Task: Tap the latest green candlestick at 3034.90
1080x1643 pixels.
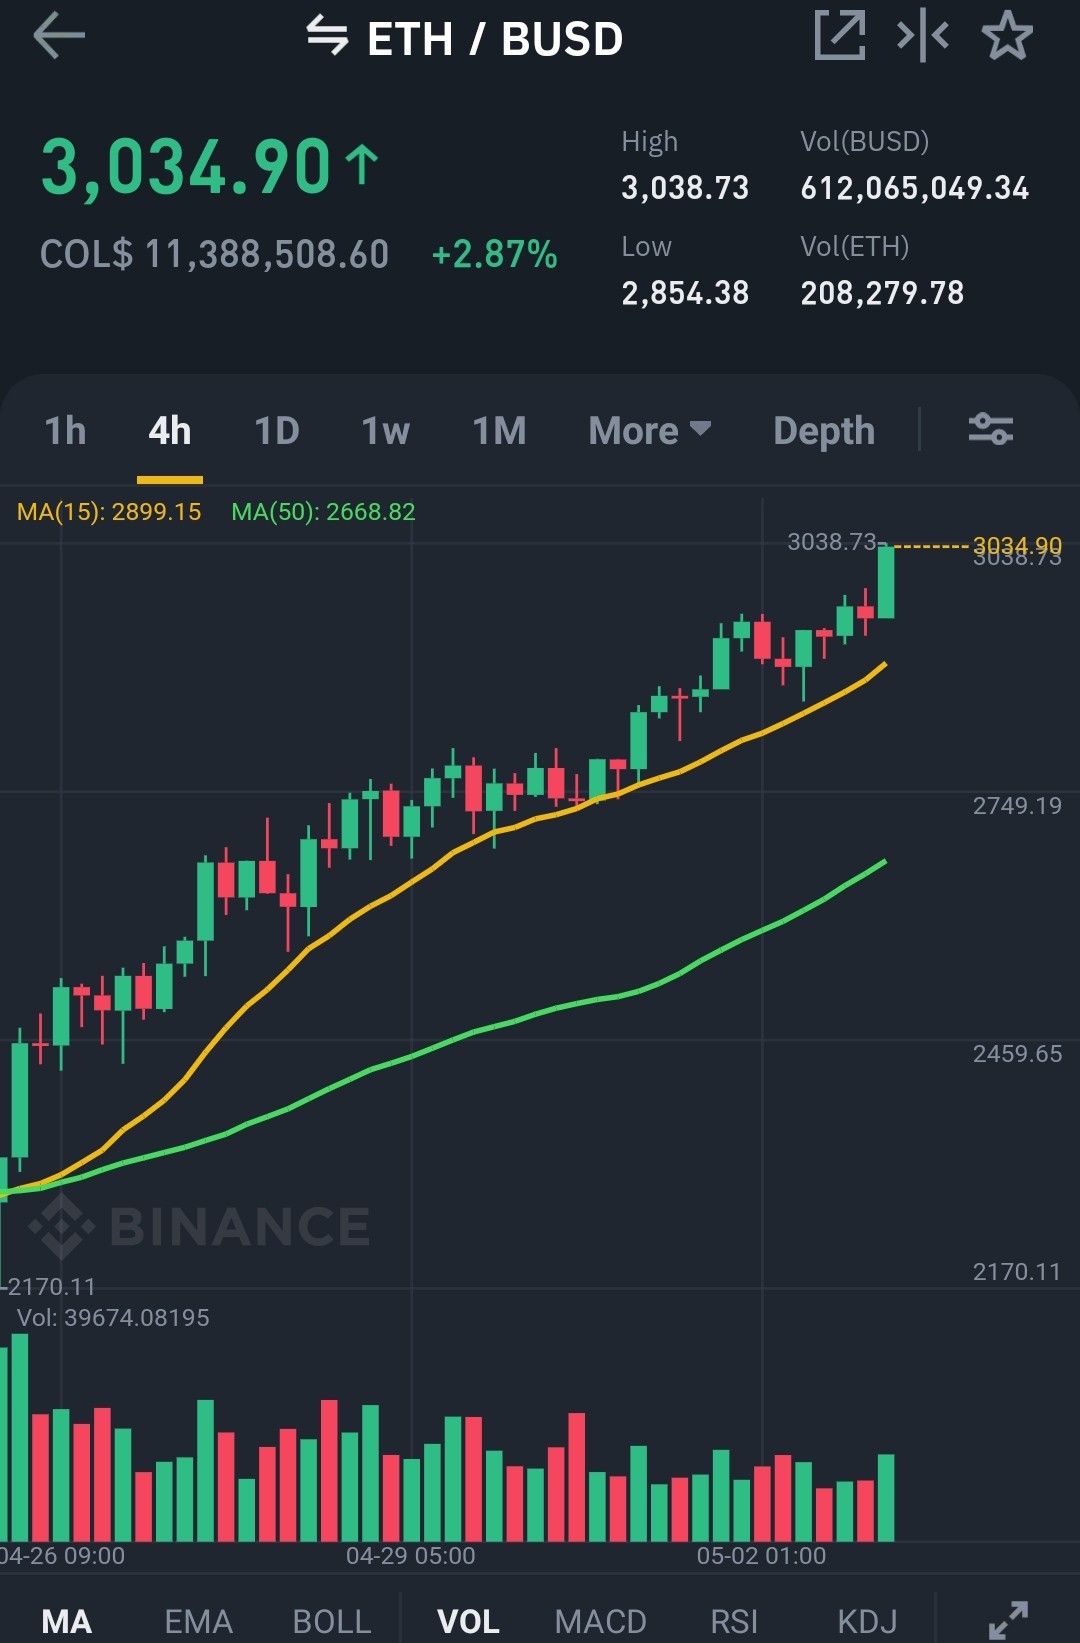Action: [886, 582]
